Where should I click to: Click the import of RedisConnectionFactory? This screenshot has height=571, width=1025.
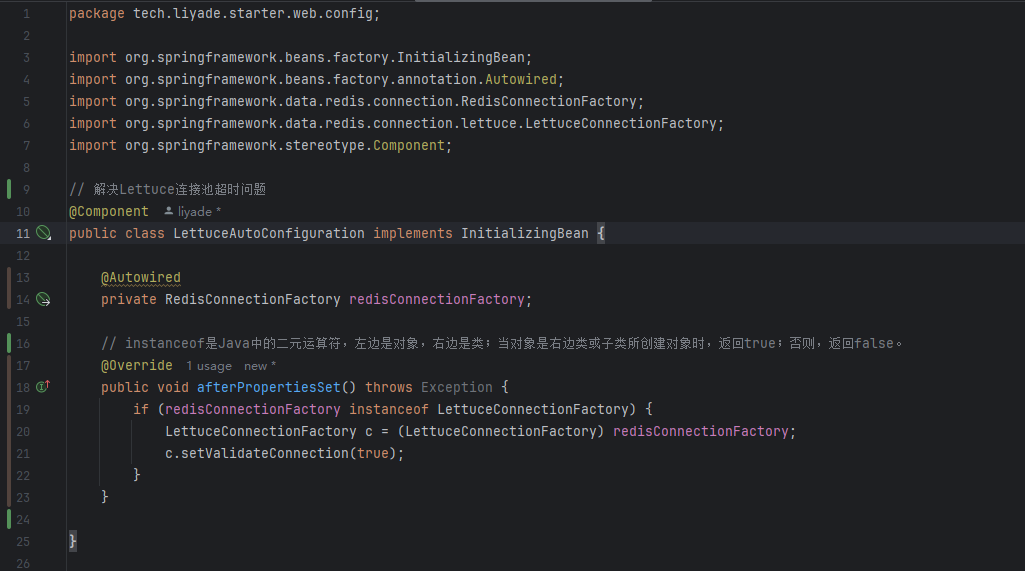tap(356, 101)
